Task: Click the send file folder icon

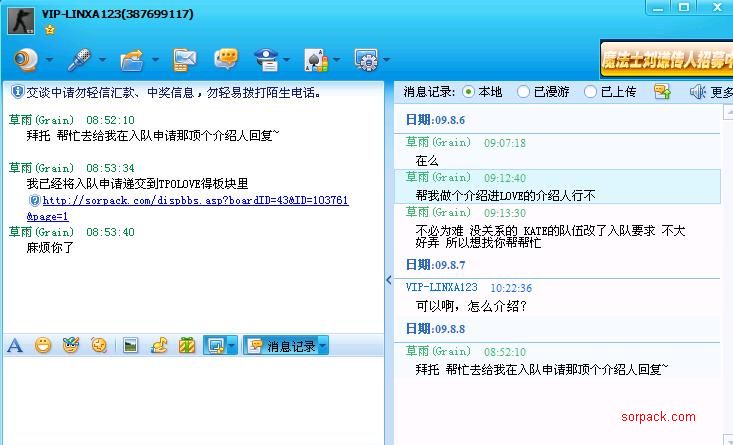Action: click(131, 60)
